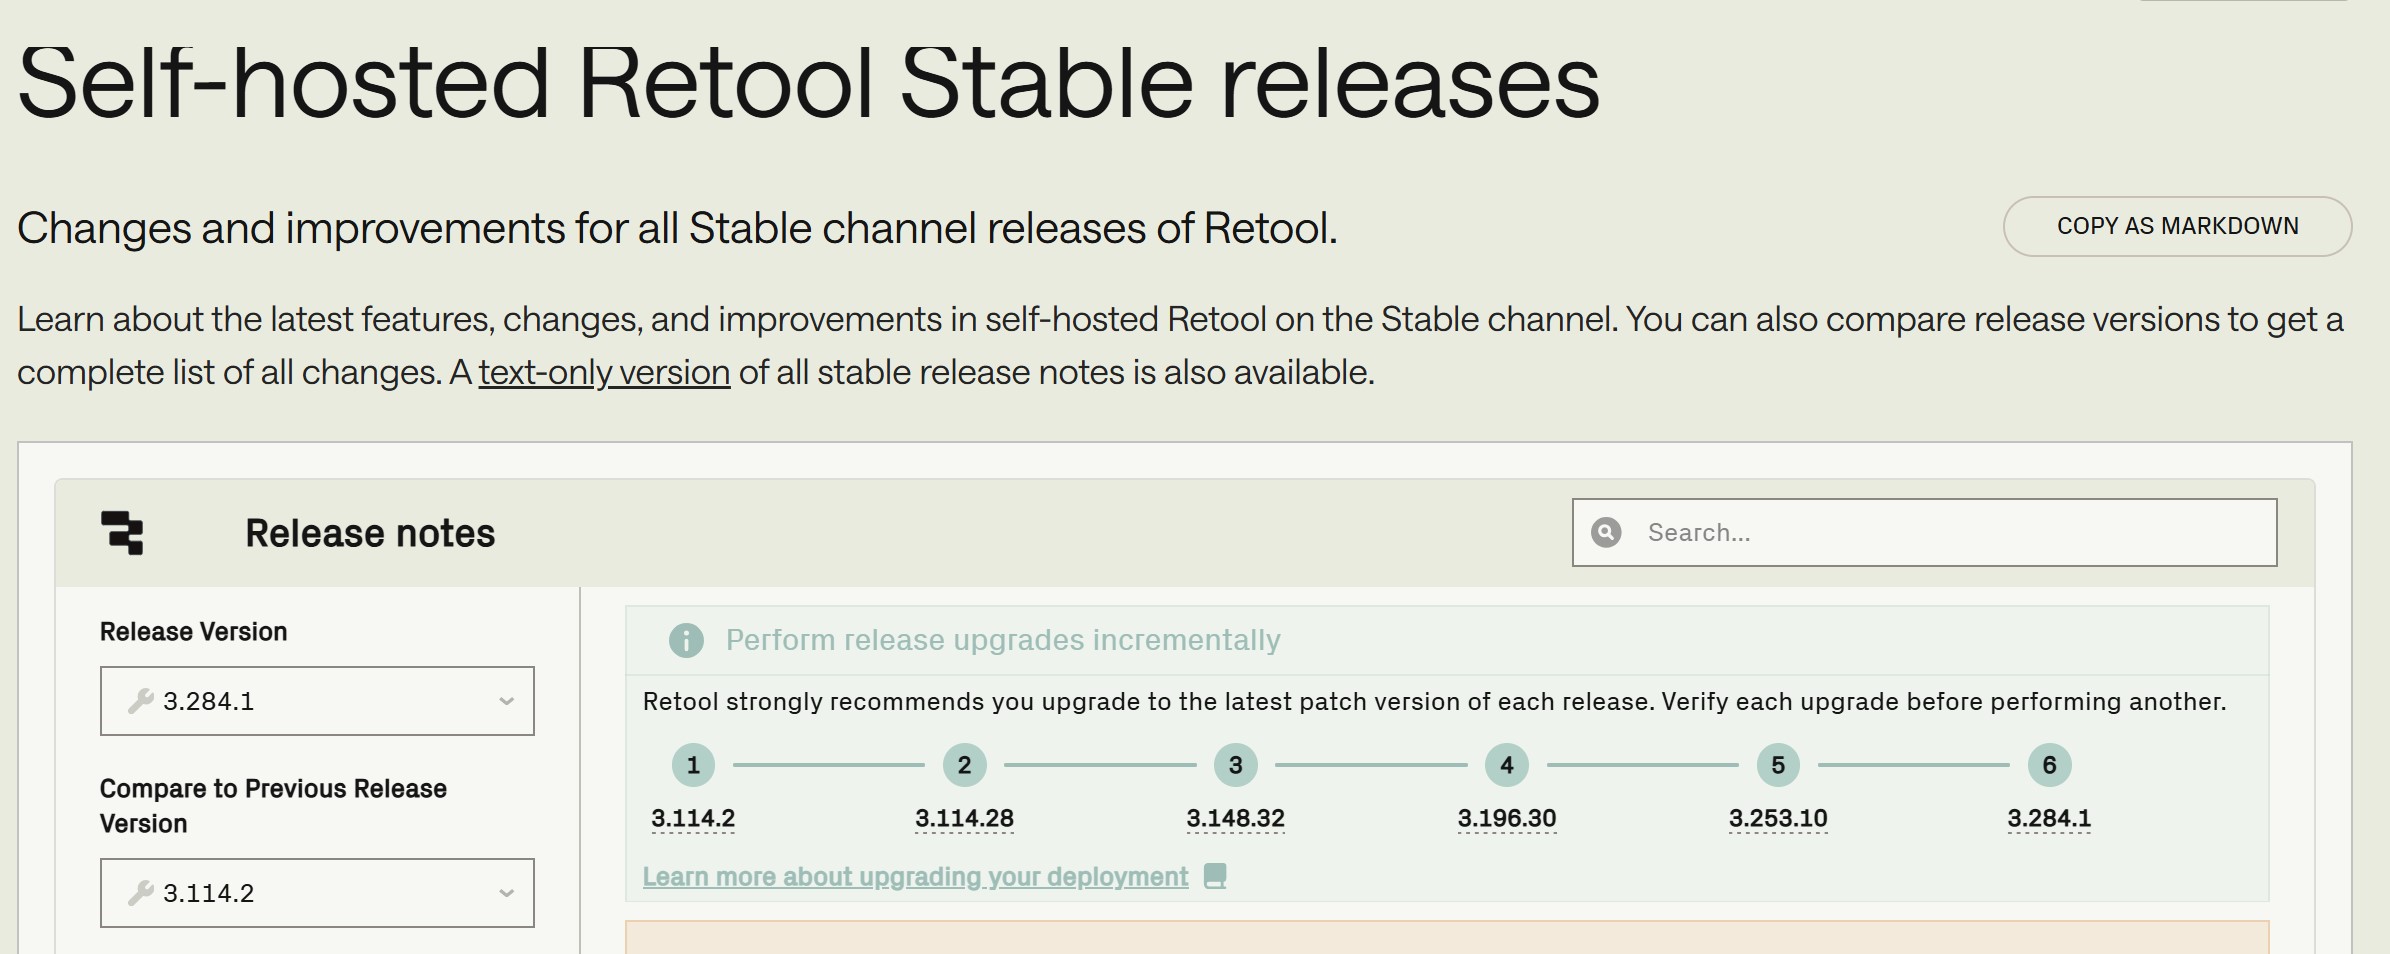2390x954 pixels.
Task: Click the Retool logo icon
Action: [x=122, y=532]
